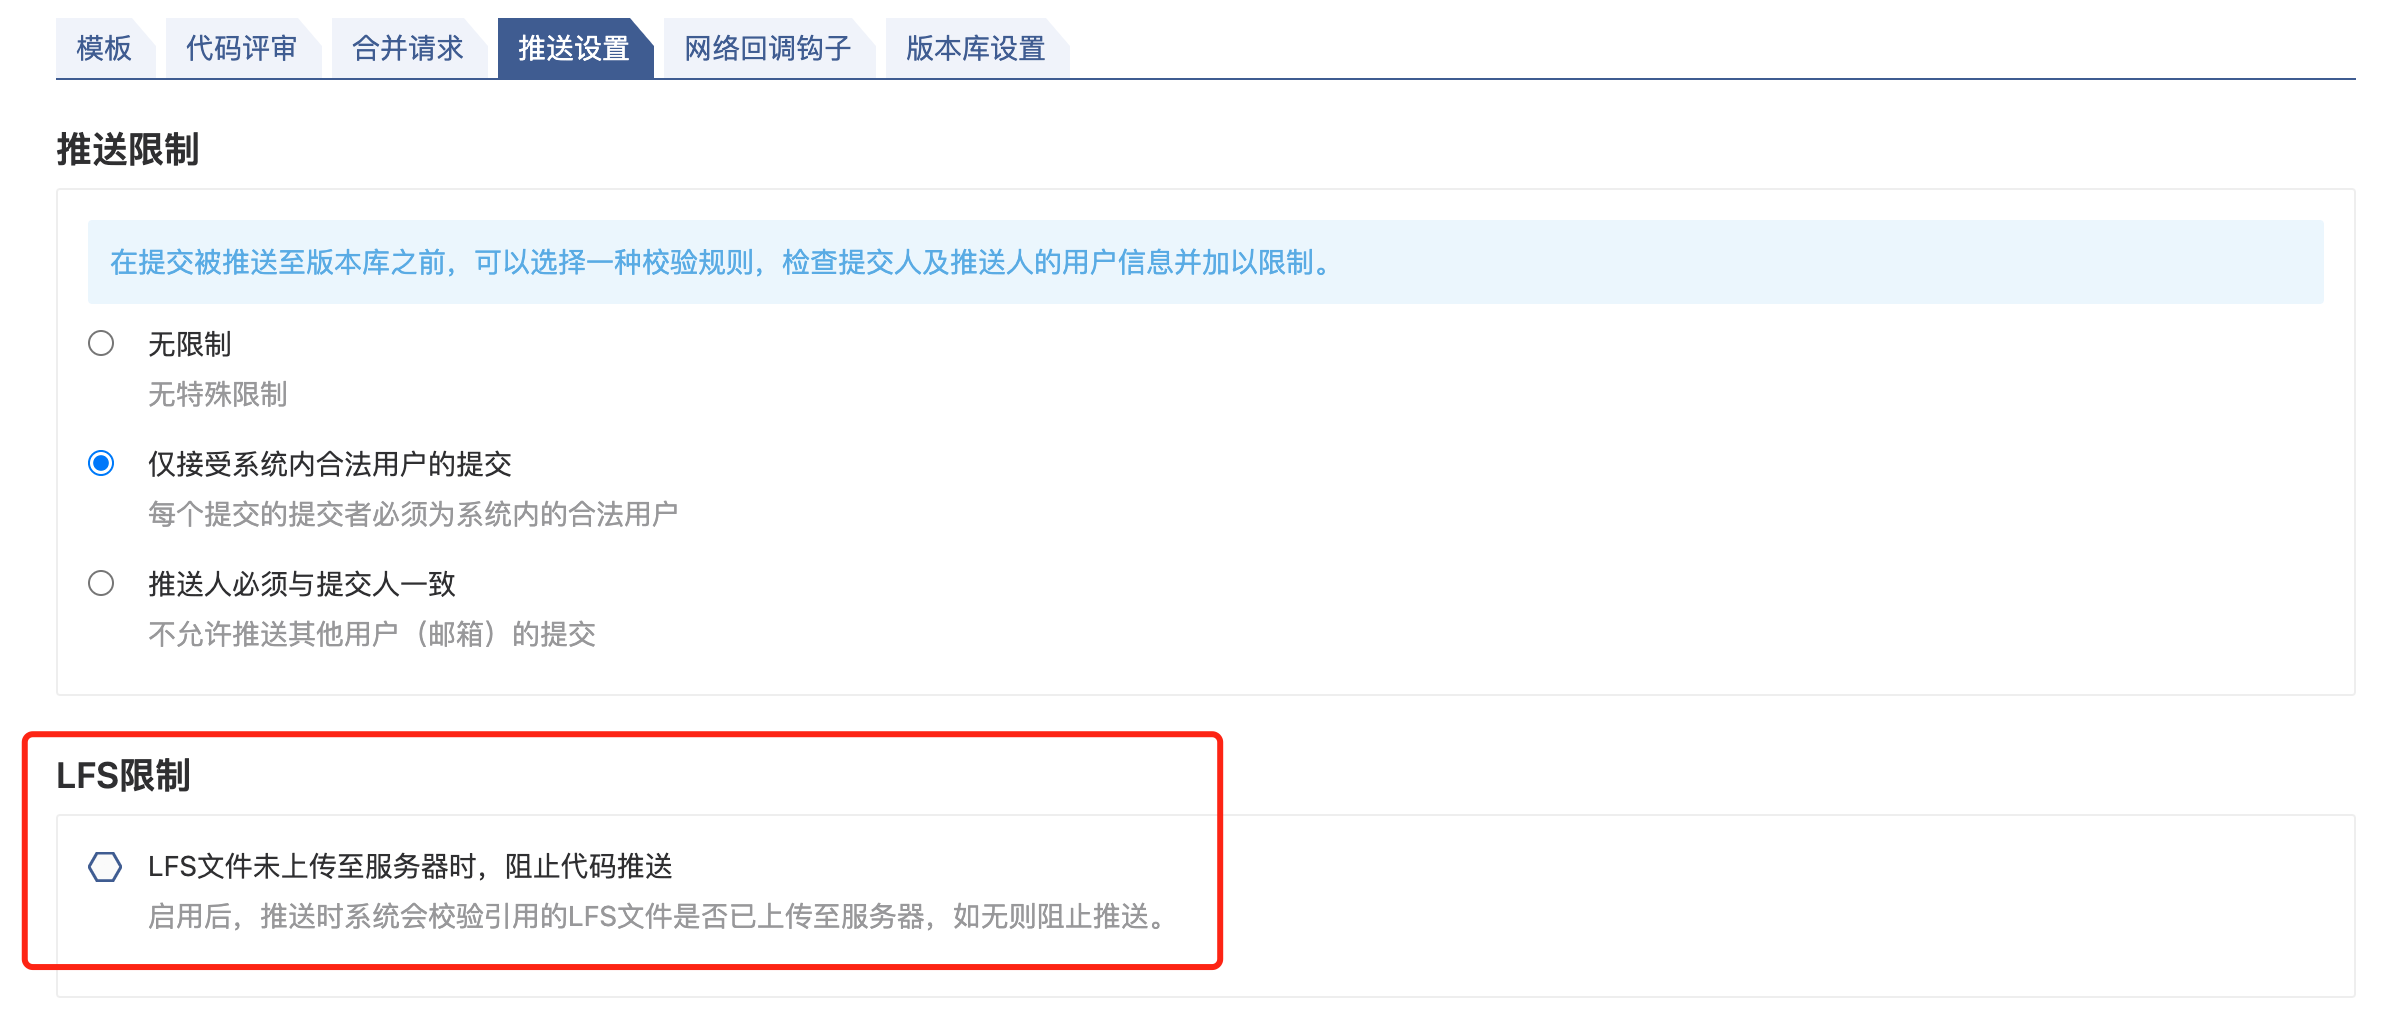Click the 每个提交的提交者必须为系统内的合法用户 description
Image resolution: width=2398 pixels, height=1026 pixels.
pyautogui.click(x=413, y=515)
